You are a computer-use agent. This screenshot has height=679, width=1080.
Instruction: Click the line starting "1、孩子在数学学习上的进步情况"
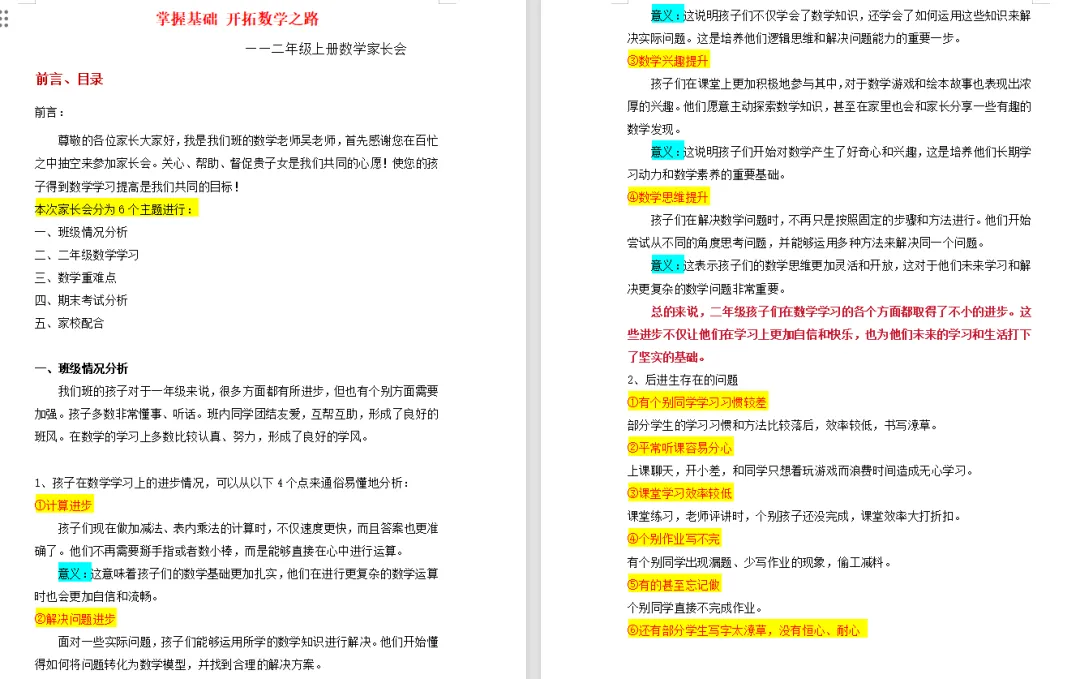[x=222, y=483]
